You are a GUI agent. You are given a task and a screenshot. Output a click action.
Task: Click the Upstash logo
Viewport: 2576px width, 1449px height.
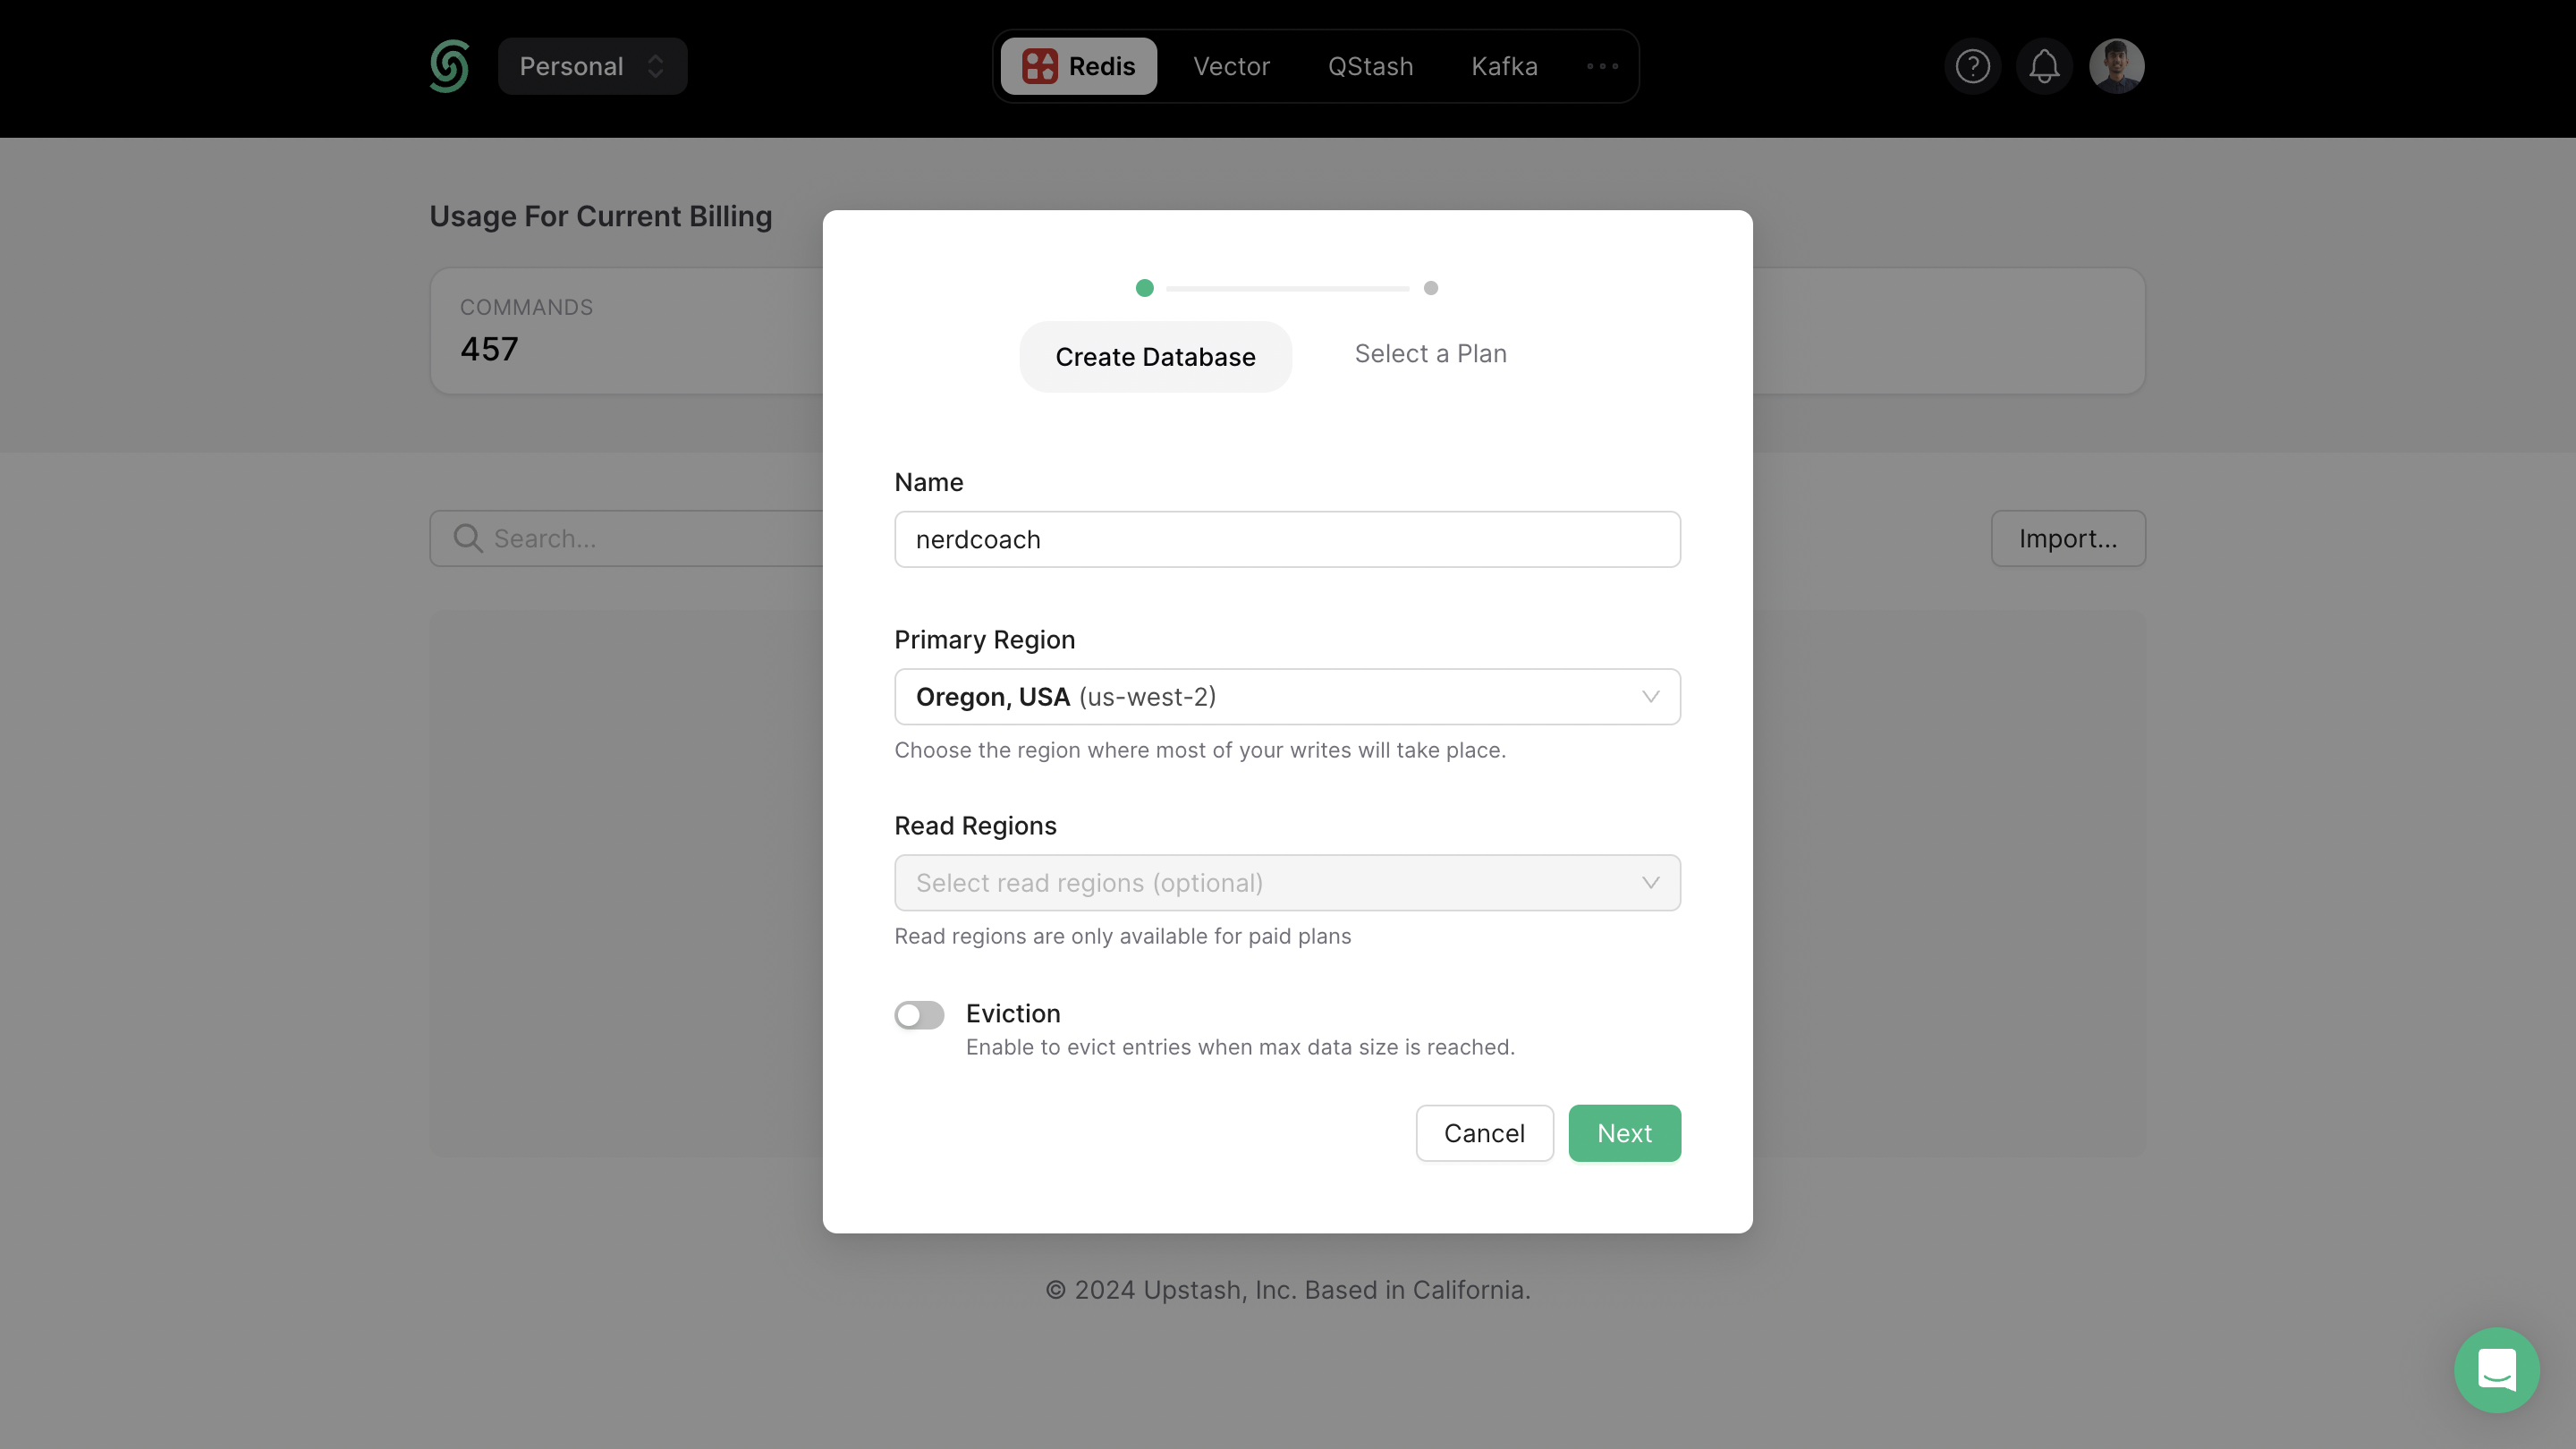[448, 66]
